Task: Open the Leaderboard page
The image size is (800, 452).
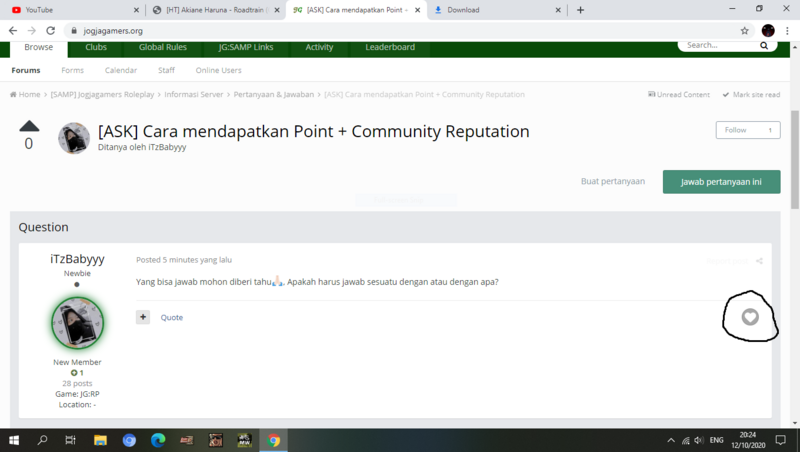Action: pos(390,47)
